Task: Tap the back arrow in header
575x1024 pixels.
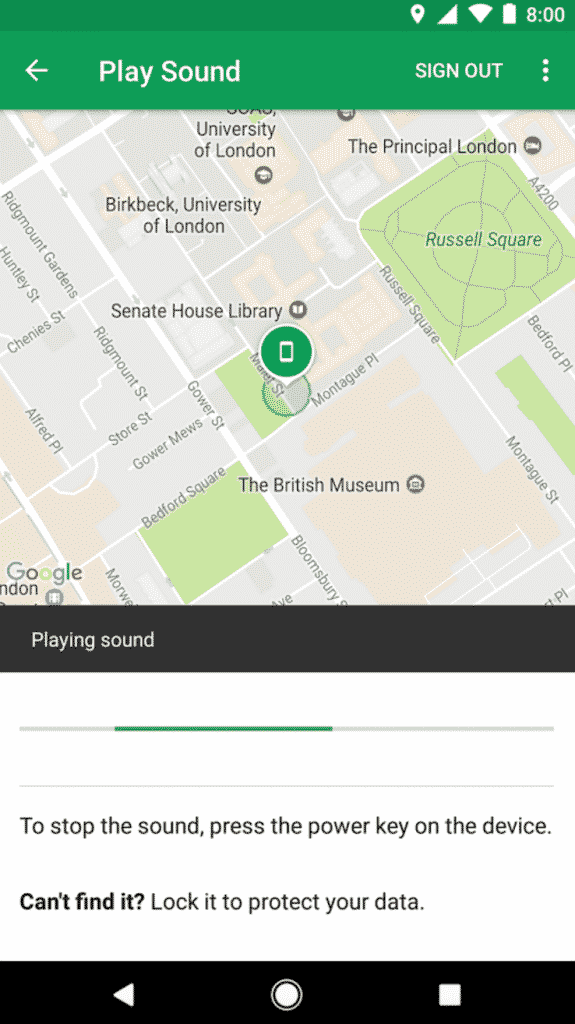Action: pos(37,71)
